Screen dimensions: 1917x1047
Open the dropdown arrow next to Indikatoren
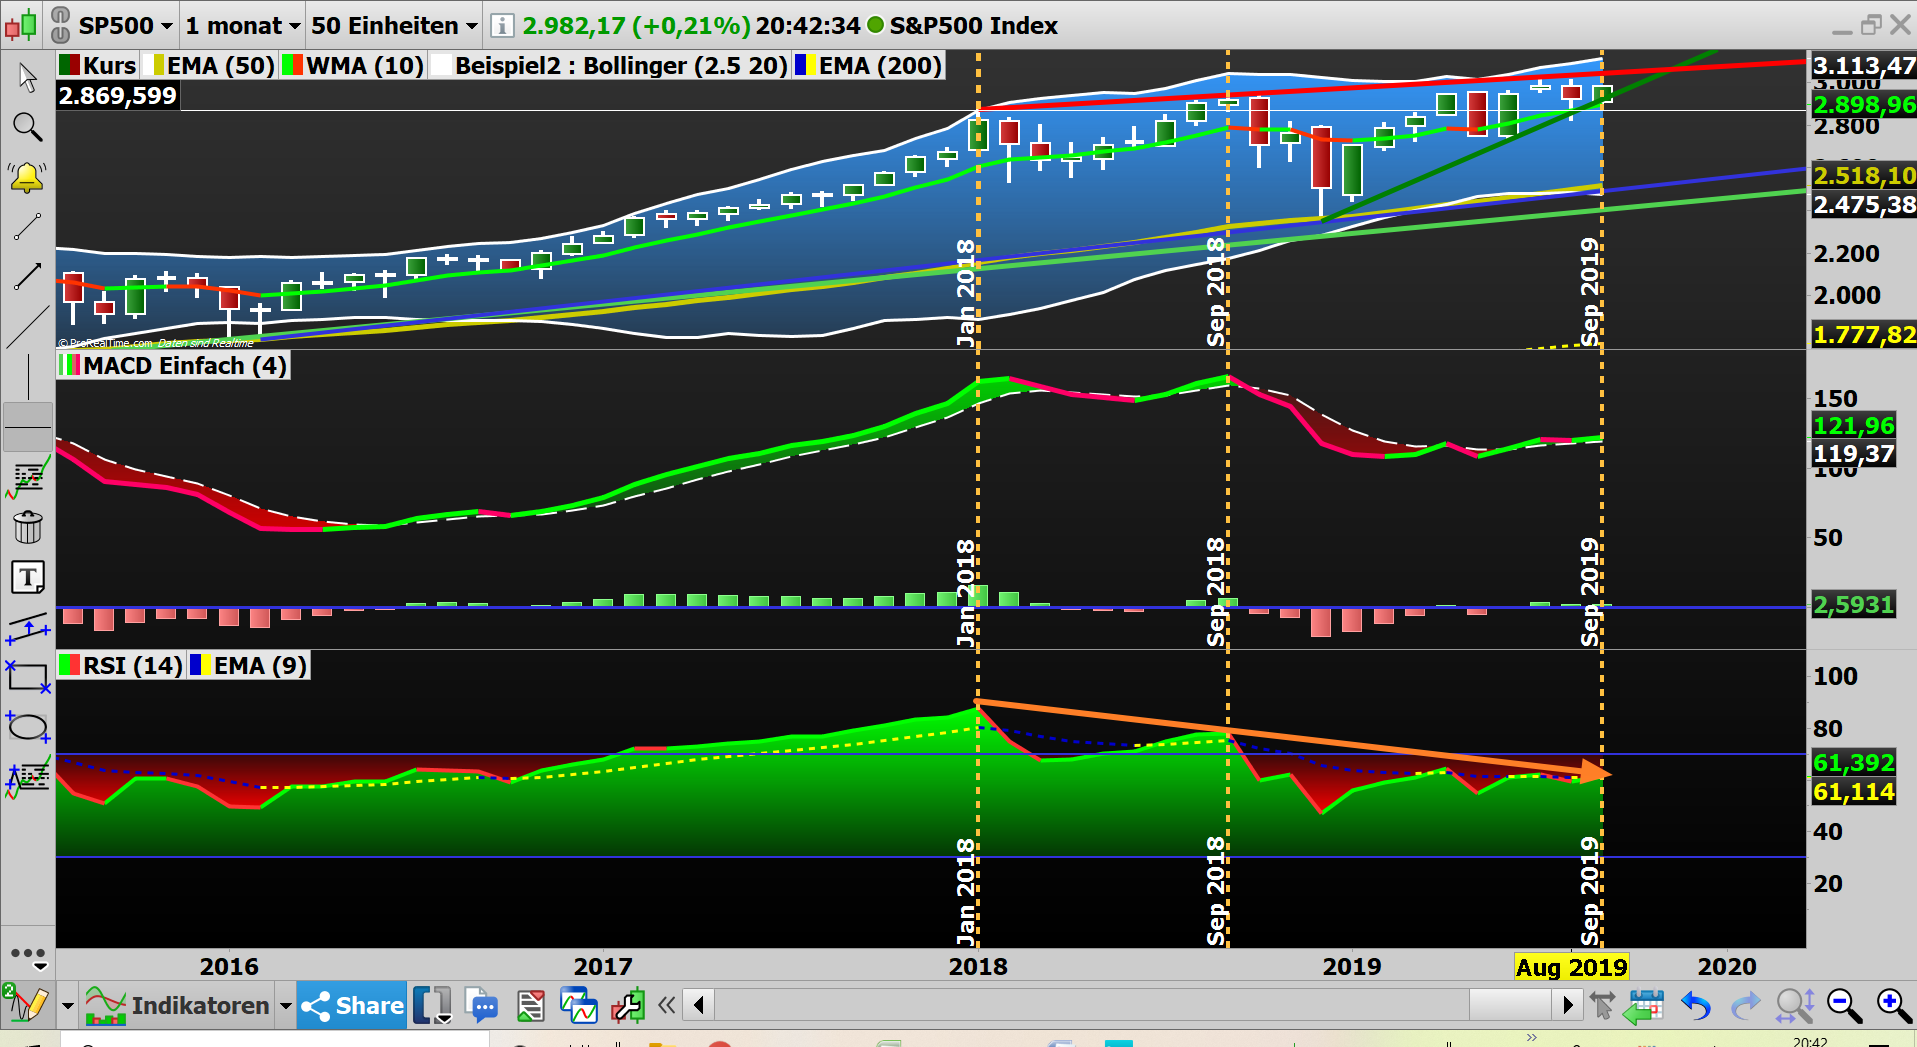(x=286, y=1006)
